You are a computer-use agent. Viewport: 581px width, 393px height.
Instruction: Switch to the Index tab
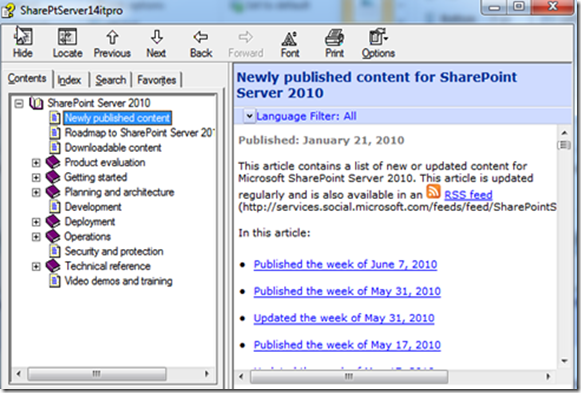(69, 80)
